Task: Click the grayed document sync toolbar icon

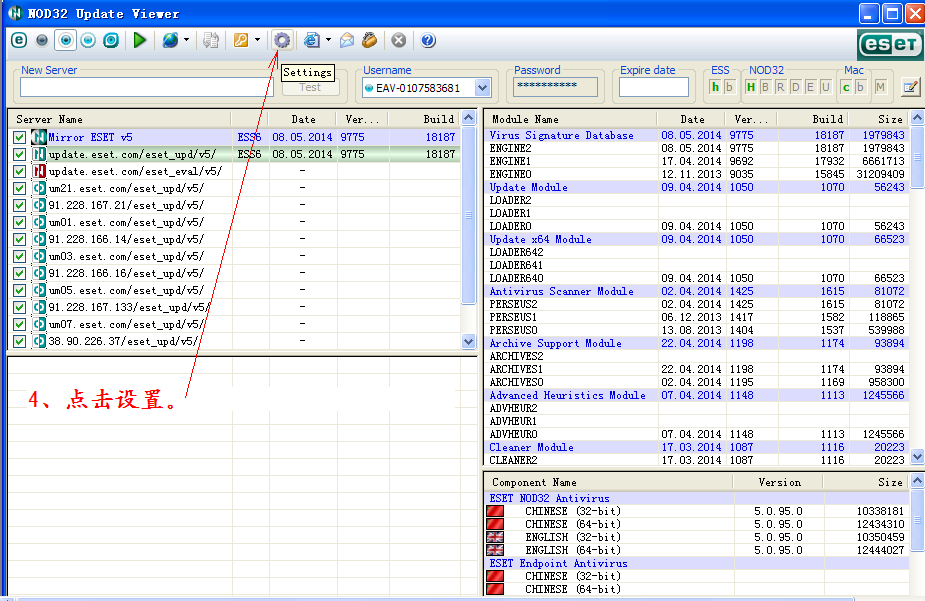Action: (x=211, y=40)
